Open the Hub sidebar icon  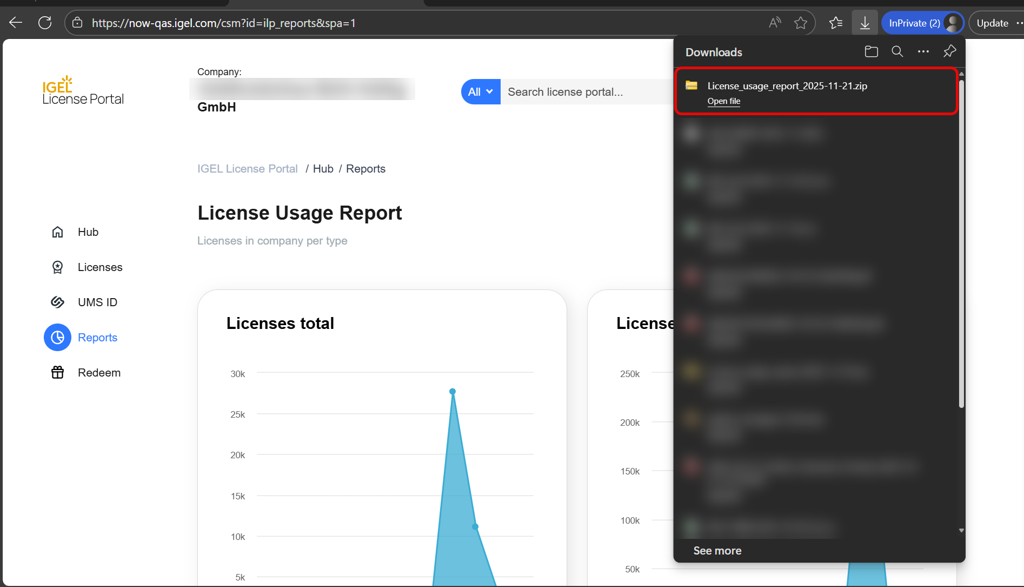click(x=57, y=232)
